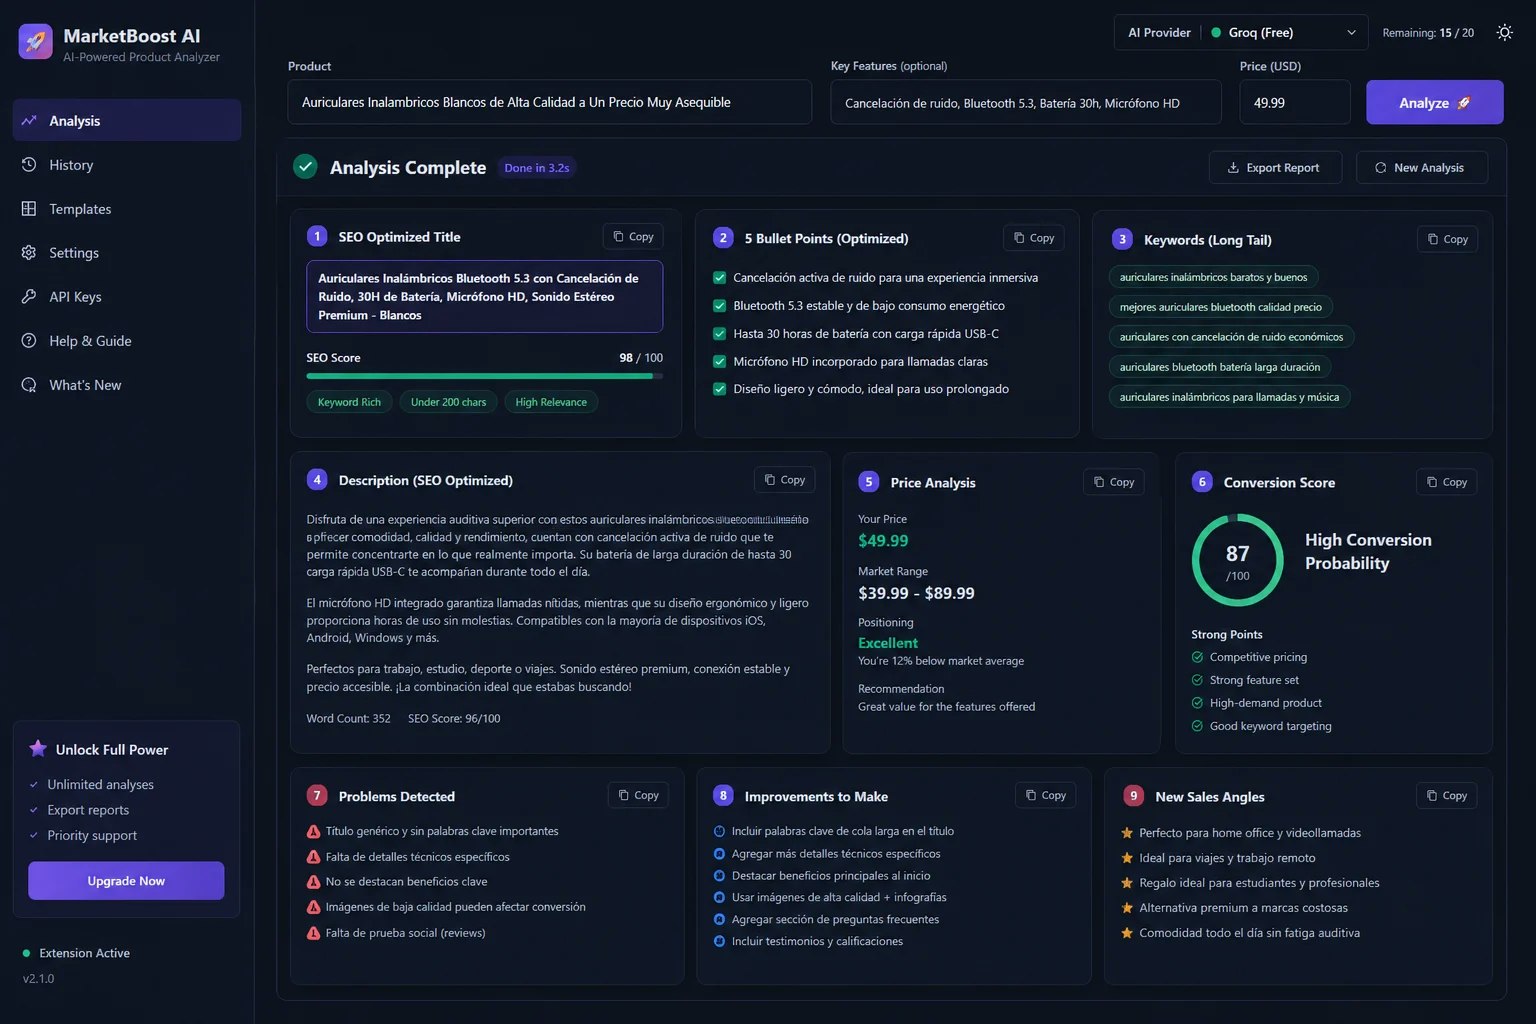The width and height of the screenshot is (1536, 1024).
Task: Click the number 9 badge on New Sales Angles
Action: 1133,796
